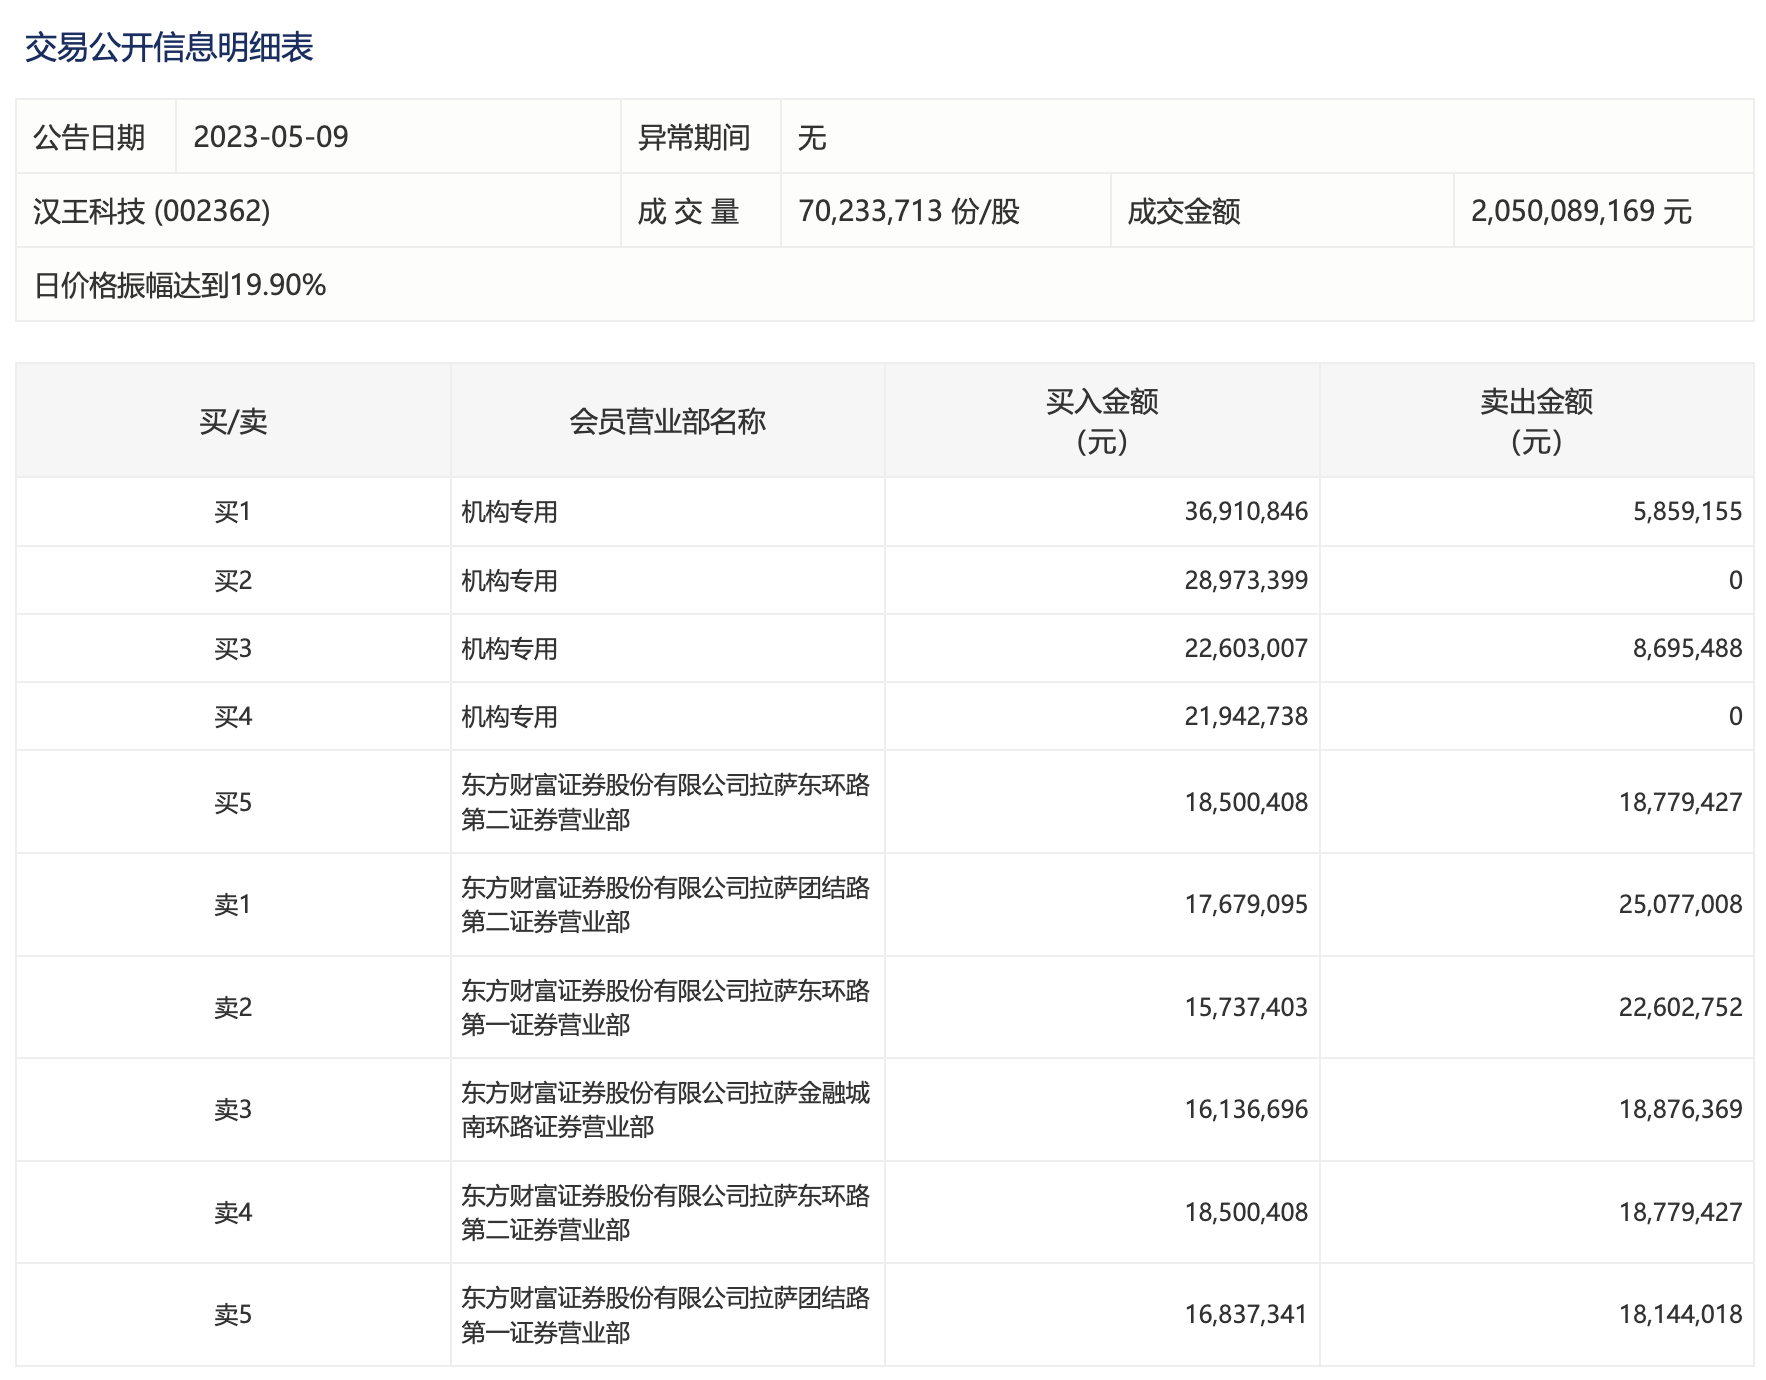
Task: Select the 卖5 row label
Action: pos(233,1314)
